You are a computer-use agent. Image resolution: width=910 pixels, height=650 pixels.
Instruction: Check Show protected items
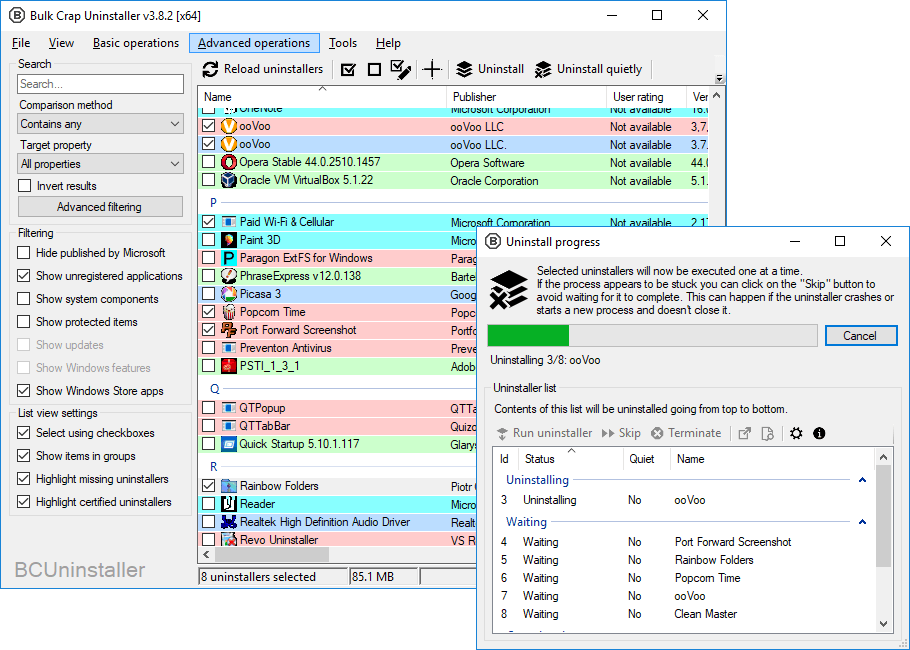[24, 322]
